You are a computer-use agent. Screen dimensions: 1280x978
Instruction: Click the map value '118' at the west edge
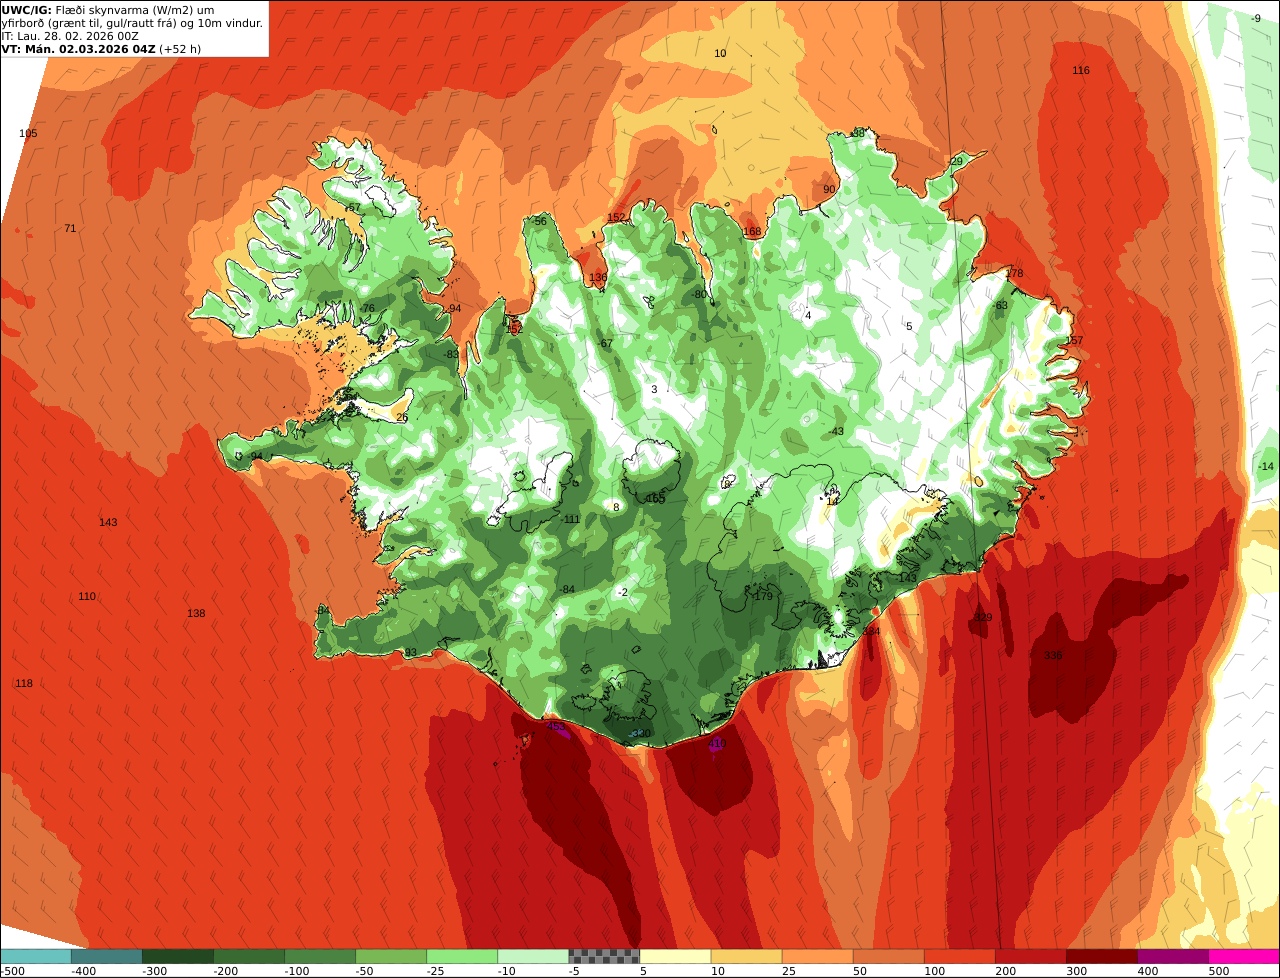coord(24,684)
